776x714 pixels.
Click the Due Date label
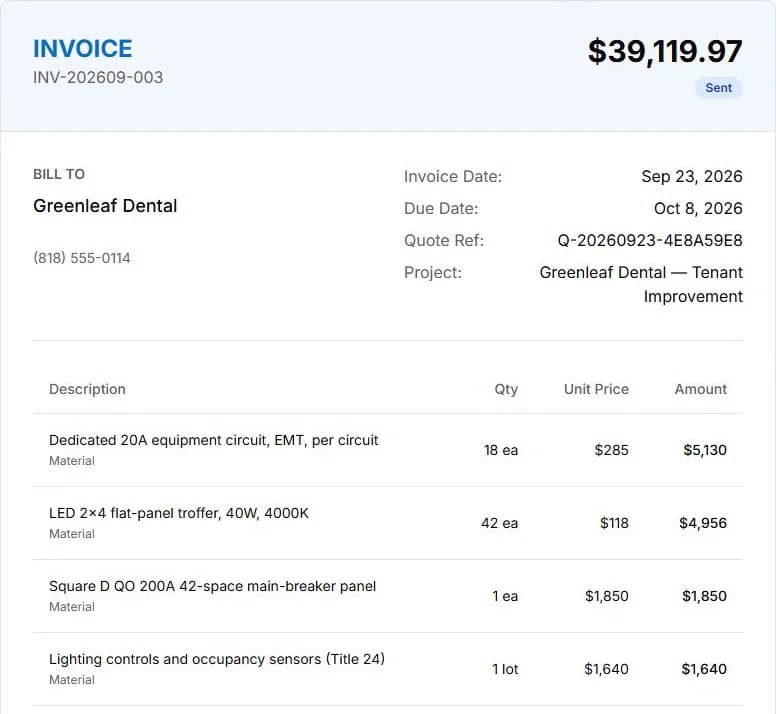click(441, 208)
